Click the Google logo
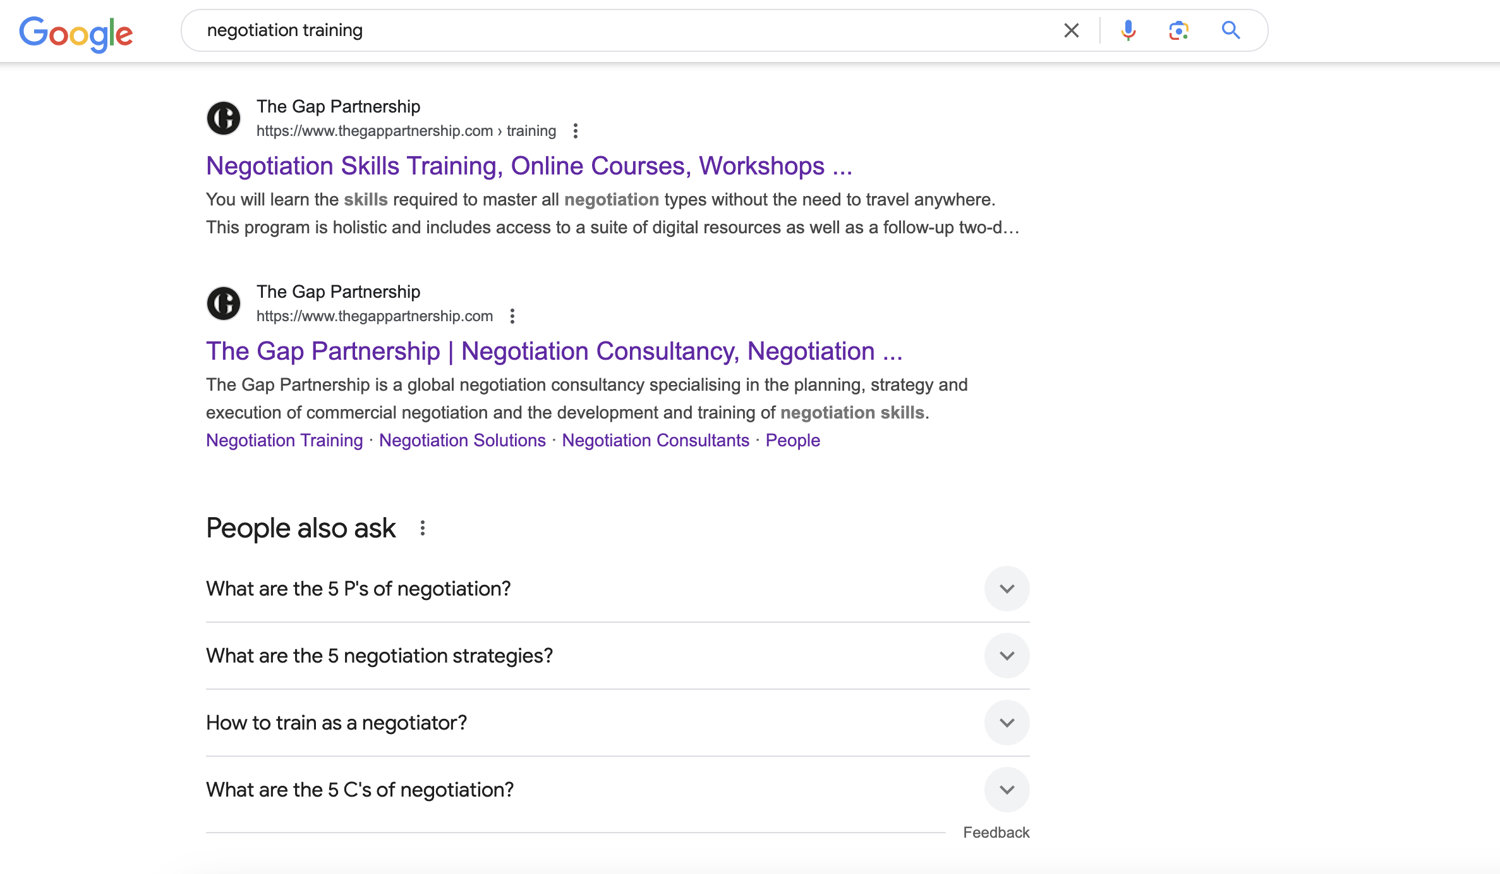Image resolution: width=1500 pixels, height=874 pixels. tap(76, 33)
